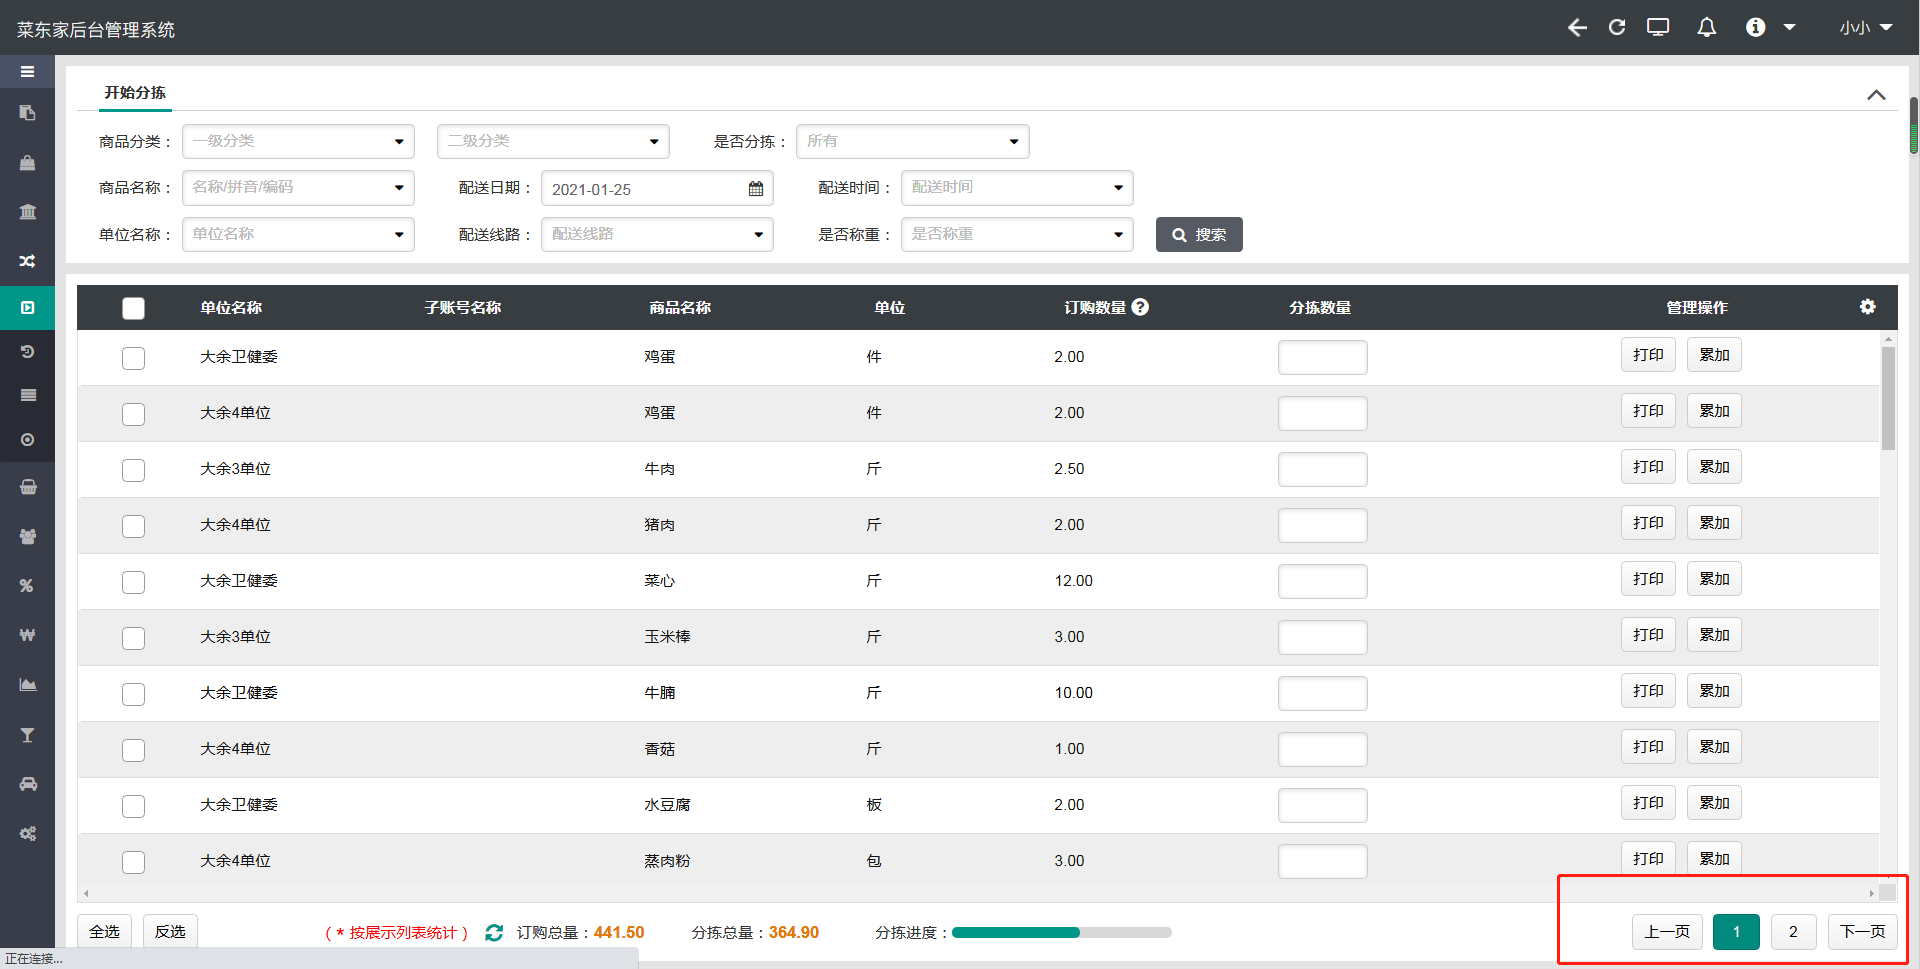Viewport: 1920px width, 969px height.
Task: Click the refresh statistics icon near totals
Action: pyautogui.click(x=494, y=933)
